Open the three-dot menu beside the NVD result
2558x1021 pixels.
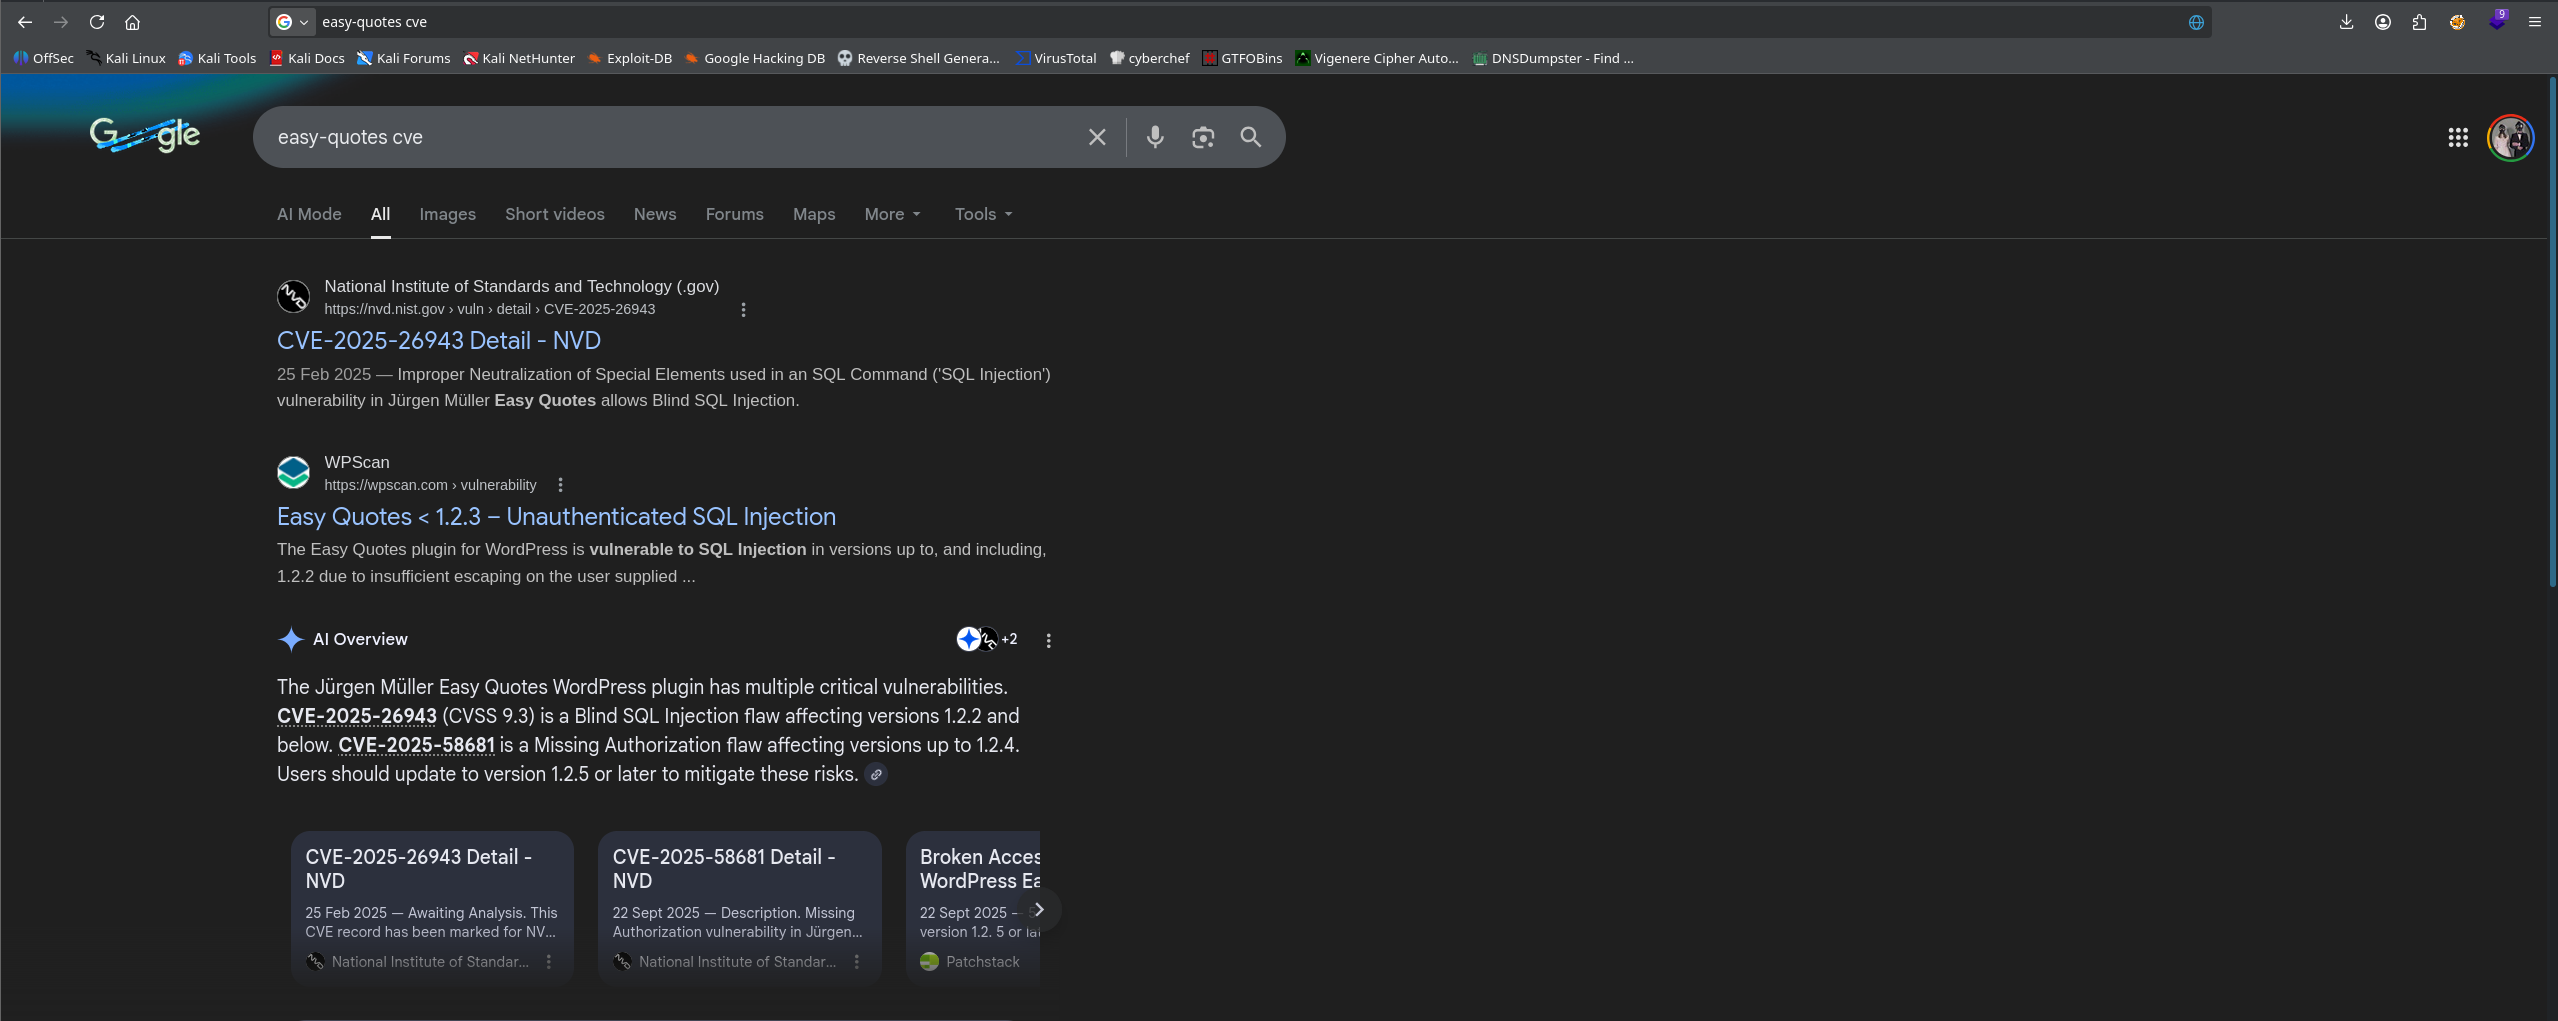click(743, 310)
